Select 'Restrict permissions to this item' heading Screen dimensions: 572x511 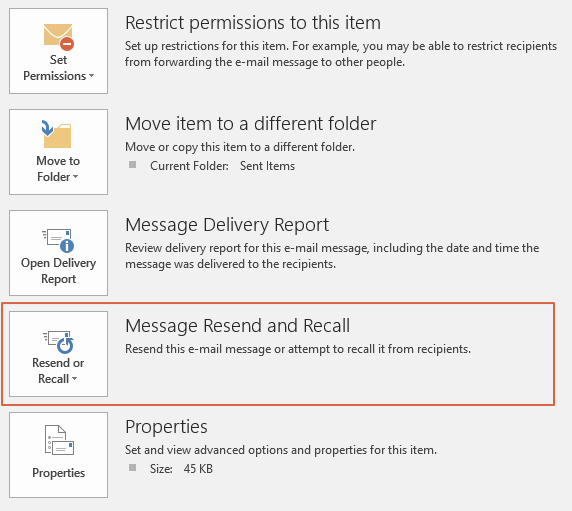tap(253, 23)
